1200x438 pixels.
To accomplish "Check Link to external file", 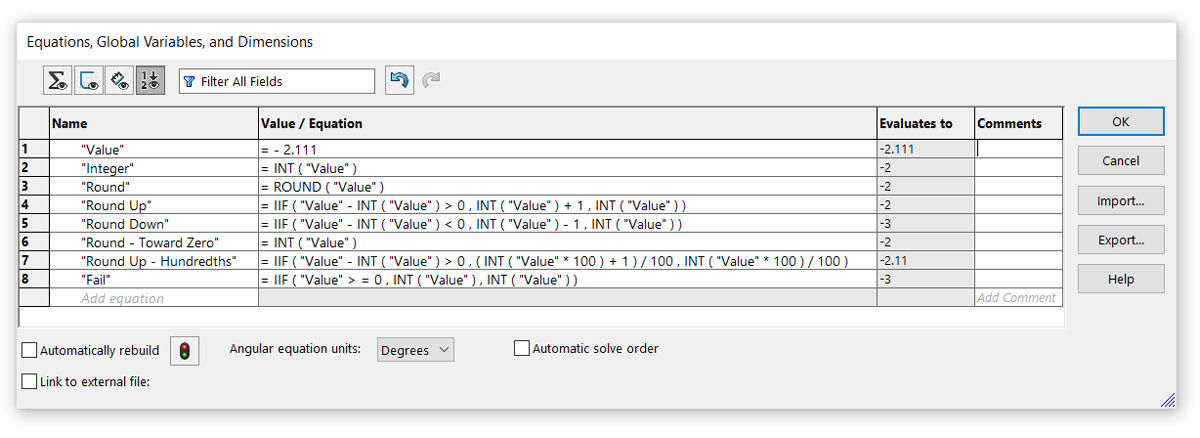I will [30, 381].
